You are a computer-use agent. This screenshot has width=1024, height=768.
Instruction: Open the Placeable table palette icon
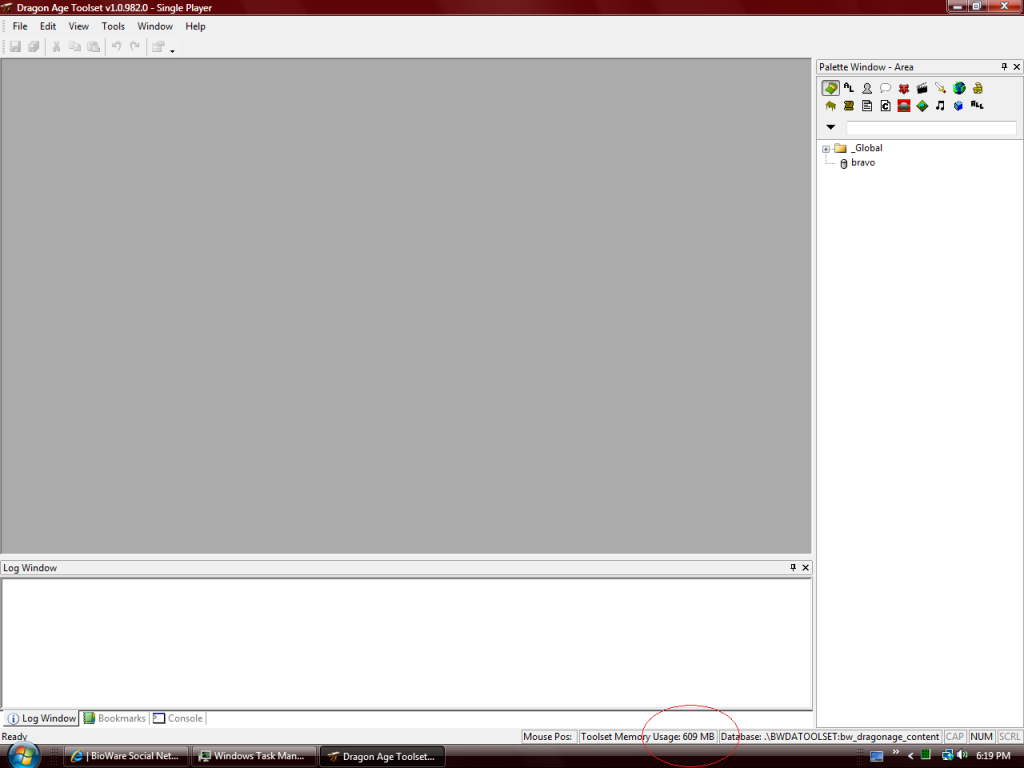(x=830, y=106)
